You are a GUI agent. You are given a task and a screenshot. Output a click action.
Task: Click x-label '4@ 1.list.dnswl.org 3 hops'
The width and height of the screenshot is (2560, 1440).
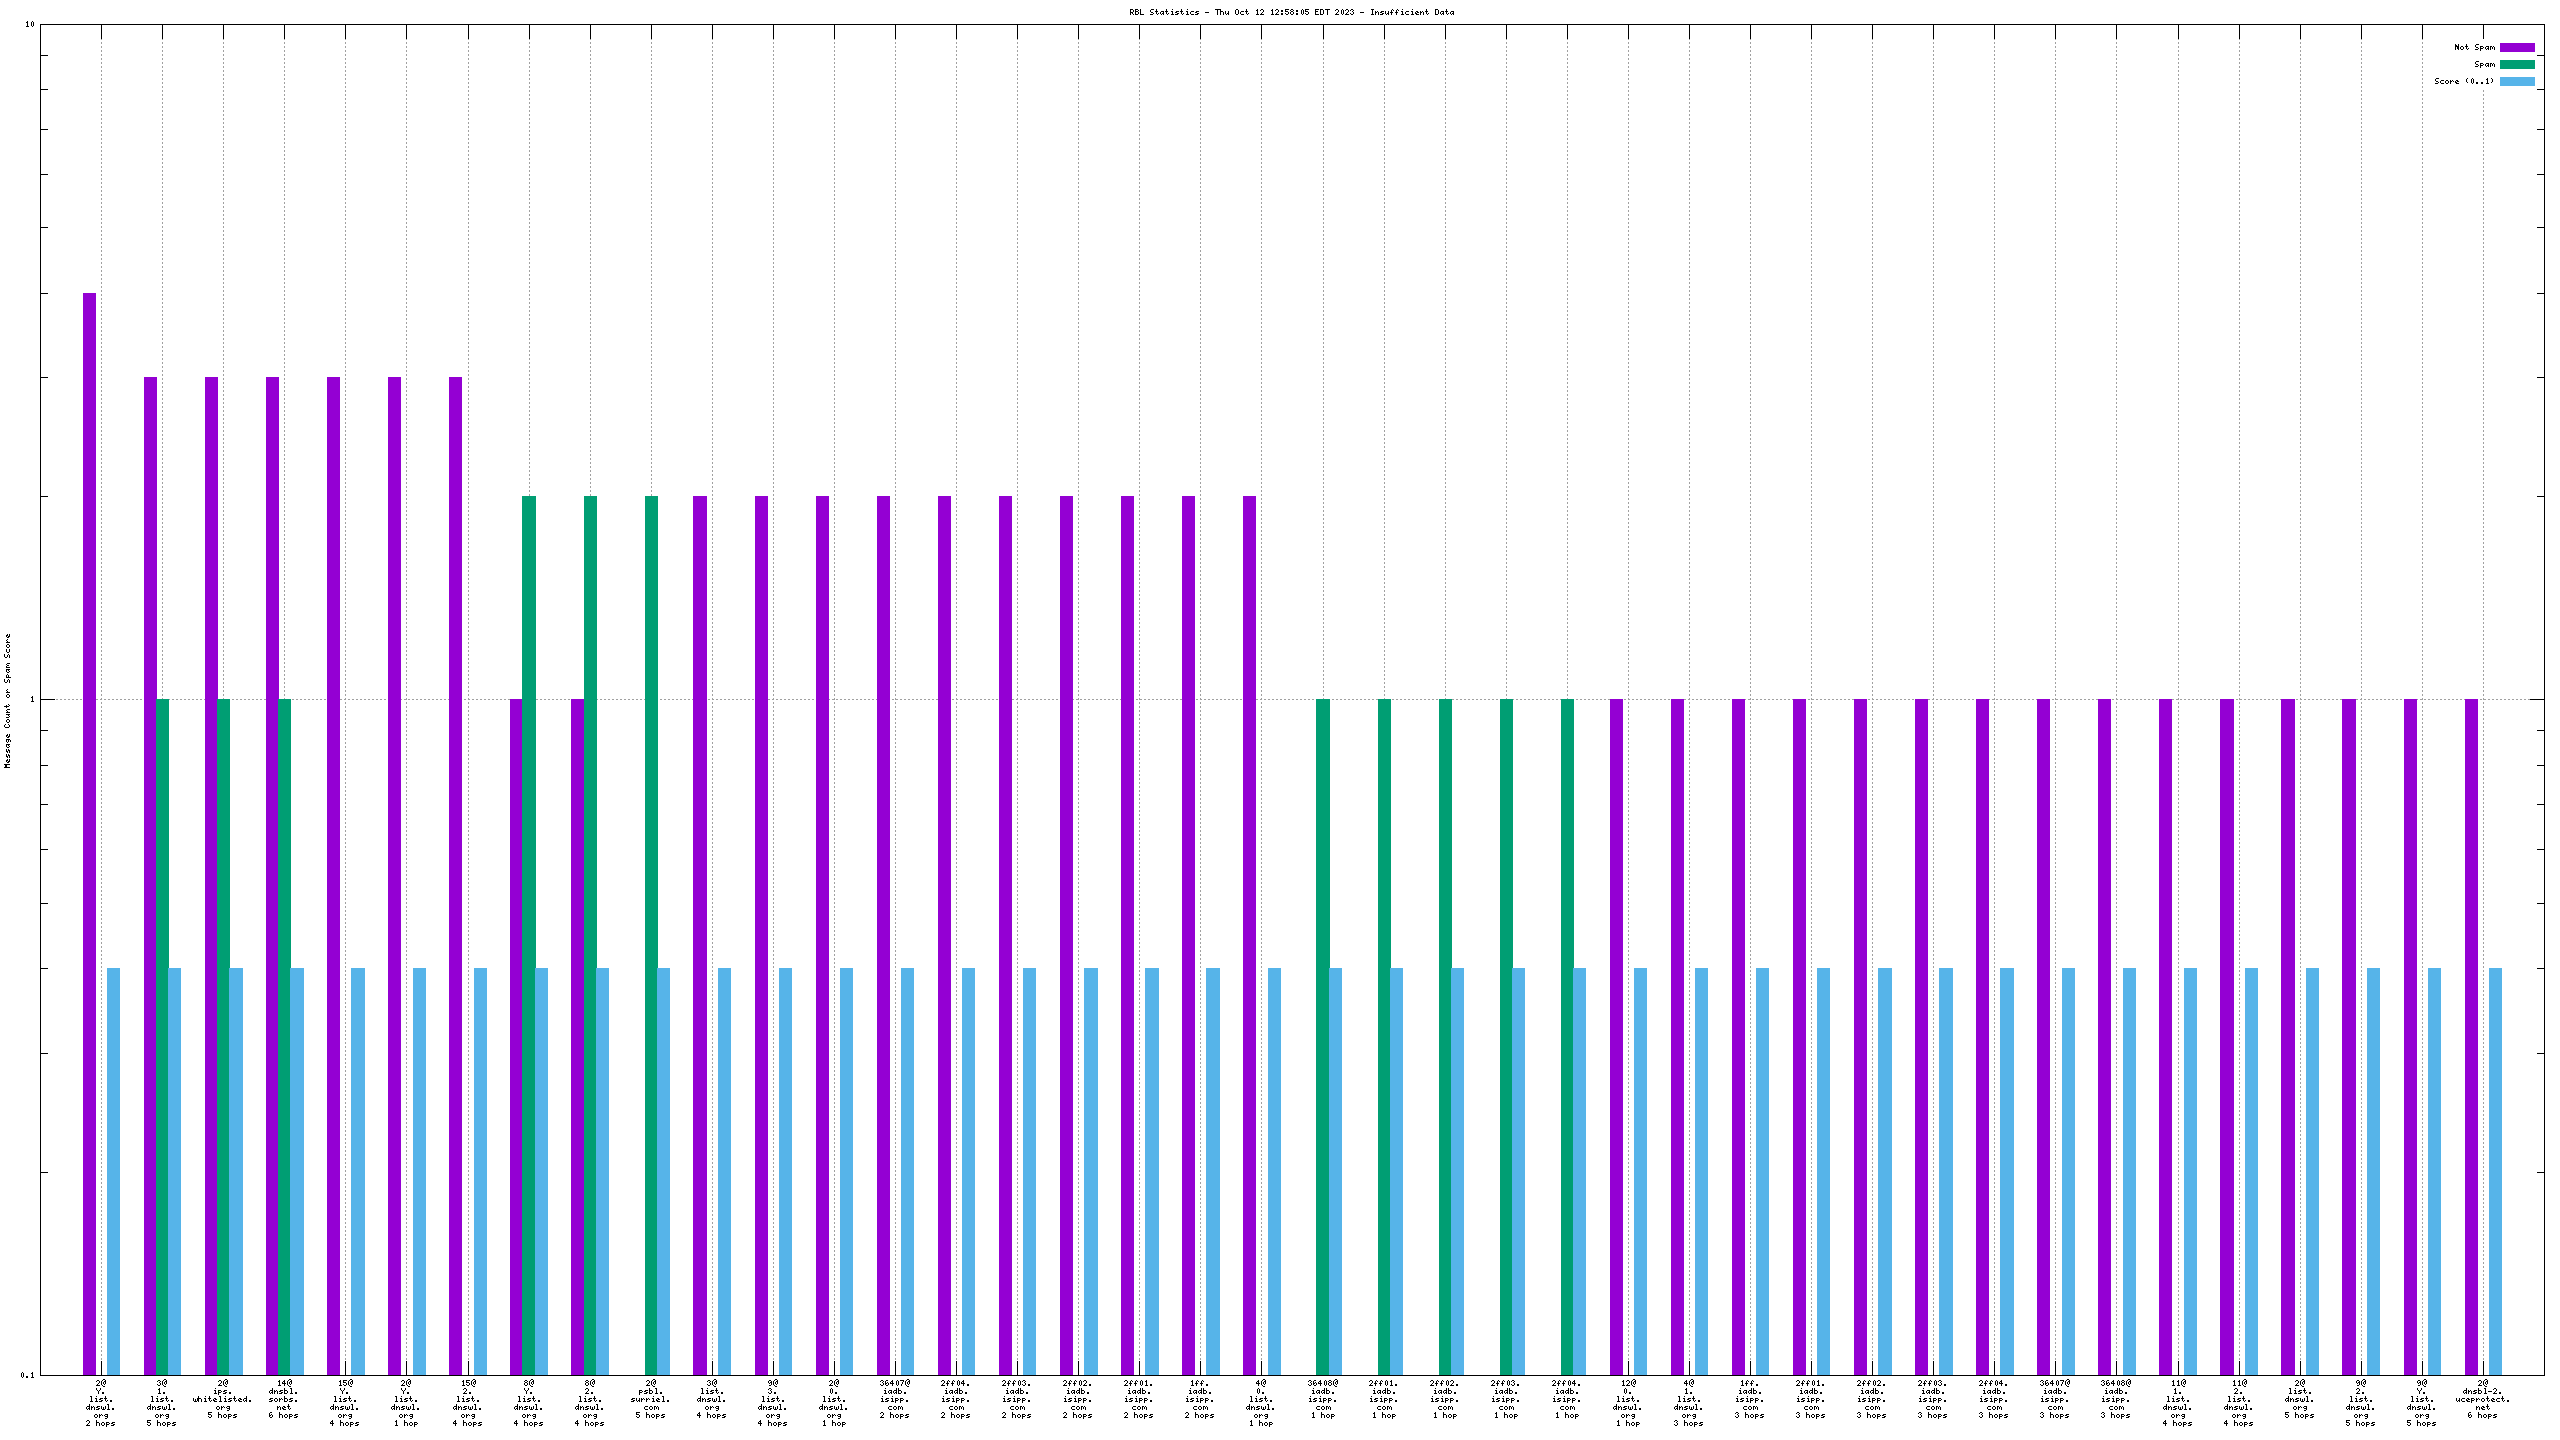tap(1689, 1403)
